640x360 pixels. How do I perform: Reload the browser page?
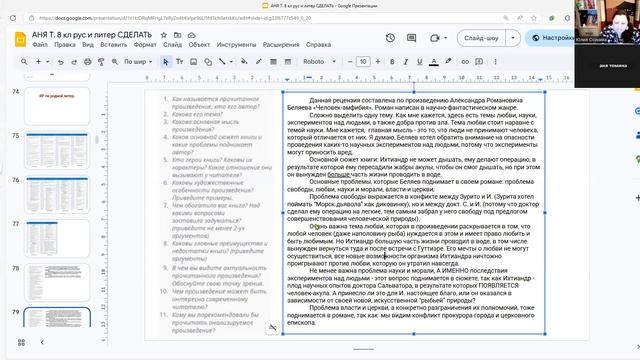click(x=13, y=18)
